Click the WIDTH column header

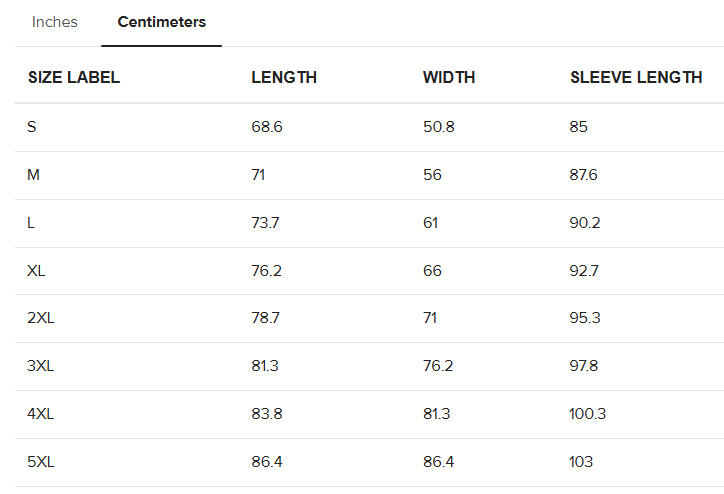point(449,77)
